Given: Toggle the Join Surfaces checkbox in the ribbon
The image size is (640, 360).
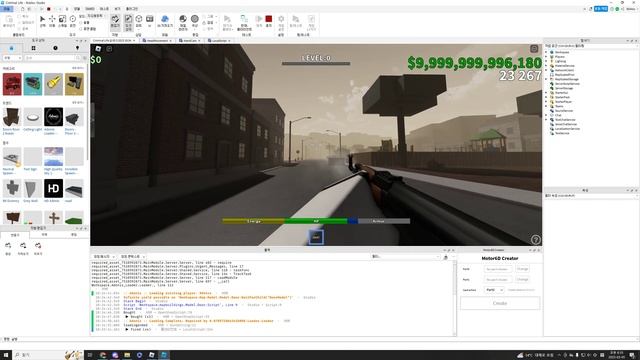Looking at the screenshot, I should point(81,29).
